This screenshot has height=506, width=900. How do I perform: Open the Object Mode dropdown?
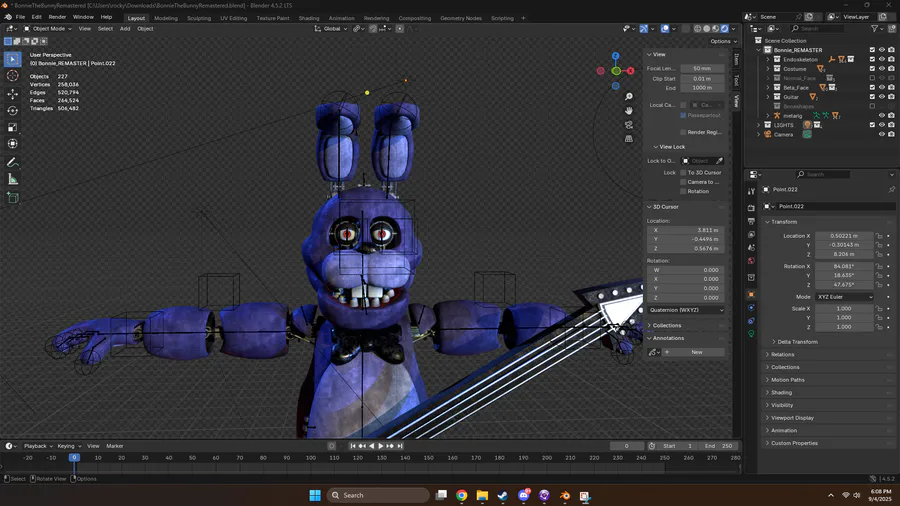[48, 29]
